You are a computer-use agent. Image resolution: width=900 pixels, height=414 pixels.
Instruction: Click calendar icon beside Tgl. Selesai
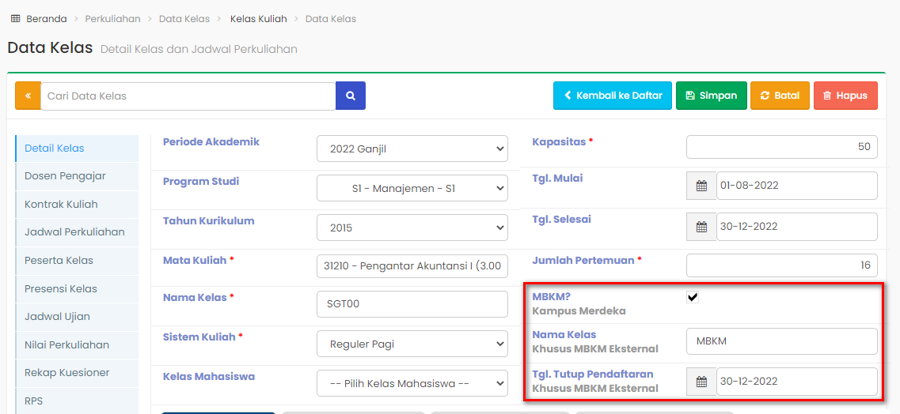(701, 227)
